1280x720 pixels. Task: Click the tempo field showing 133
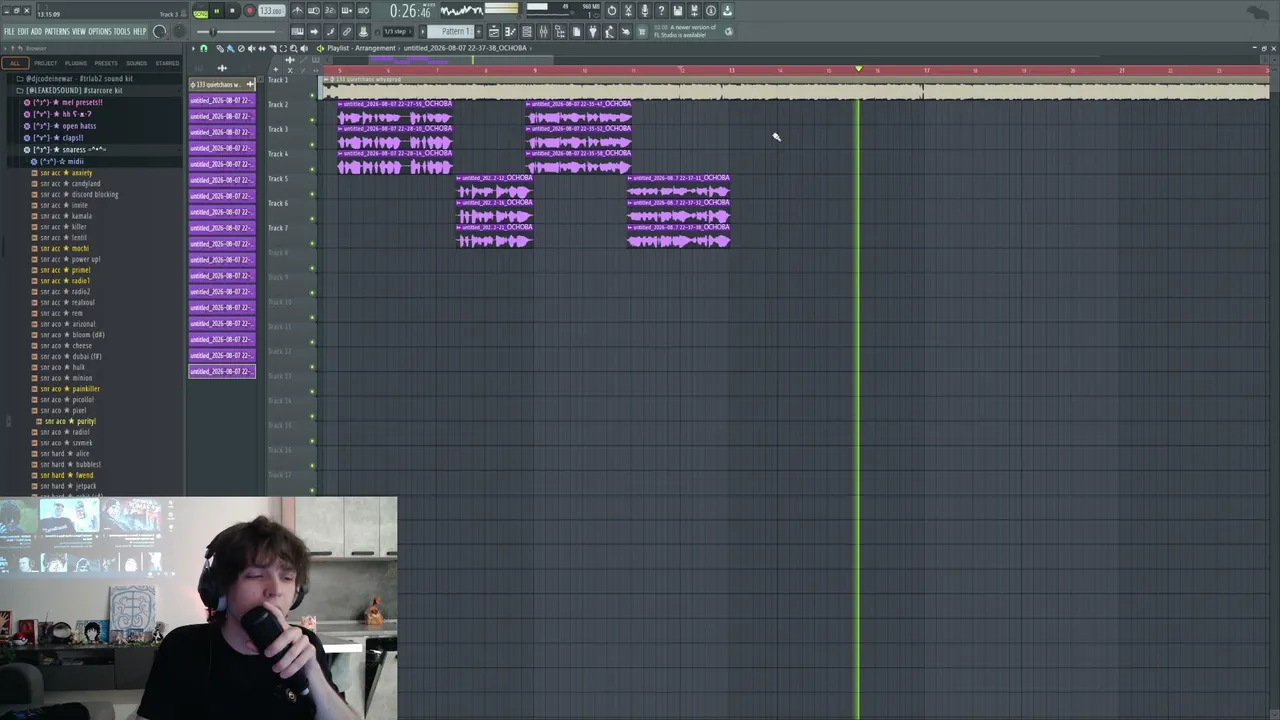(271, 11)
